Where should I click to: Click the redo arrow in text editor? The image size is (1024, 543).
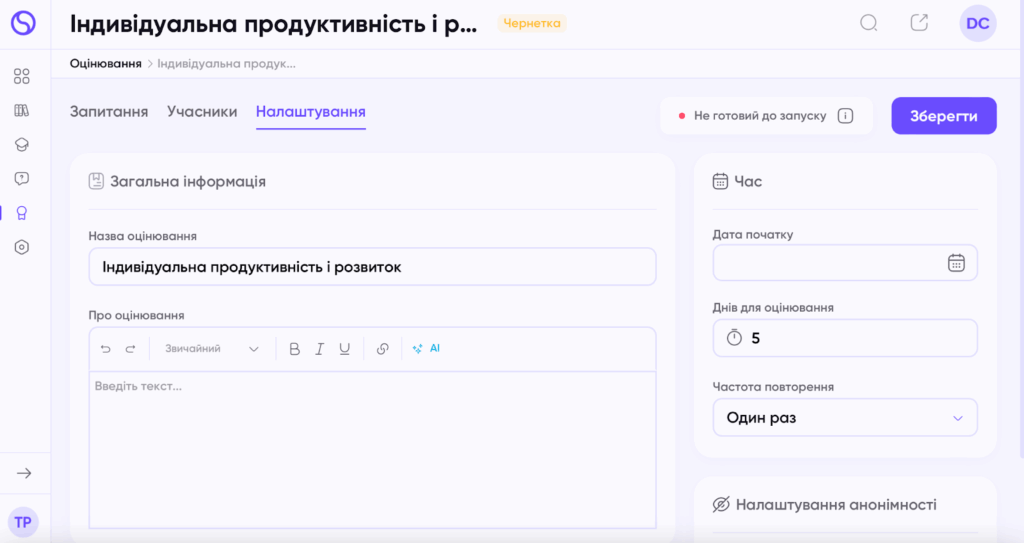click(130, 349)
